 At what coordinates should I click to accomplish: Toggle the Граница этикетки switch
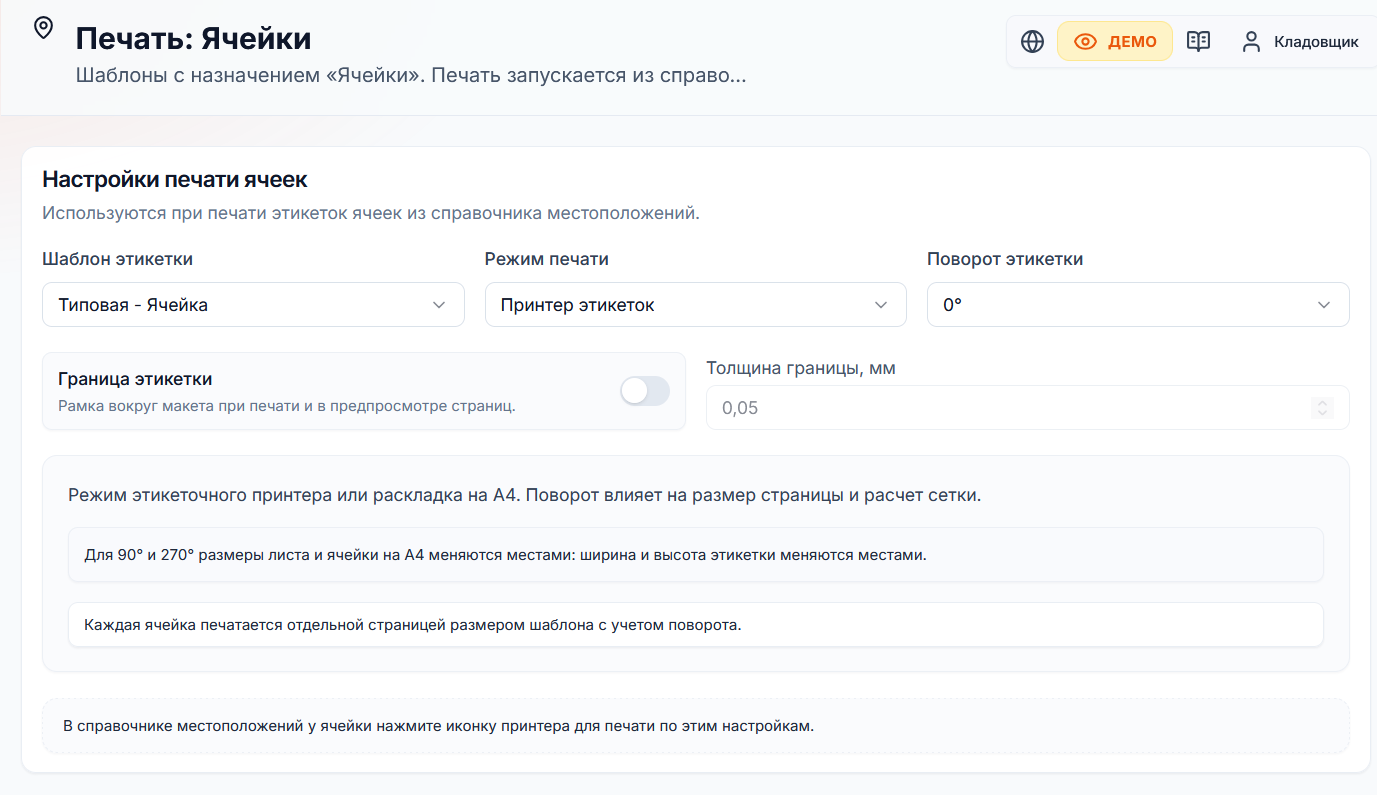tap(644, 391)
